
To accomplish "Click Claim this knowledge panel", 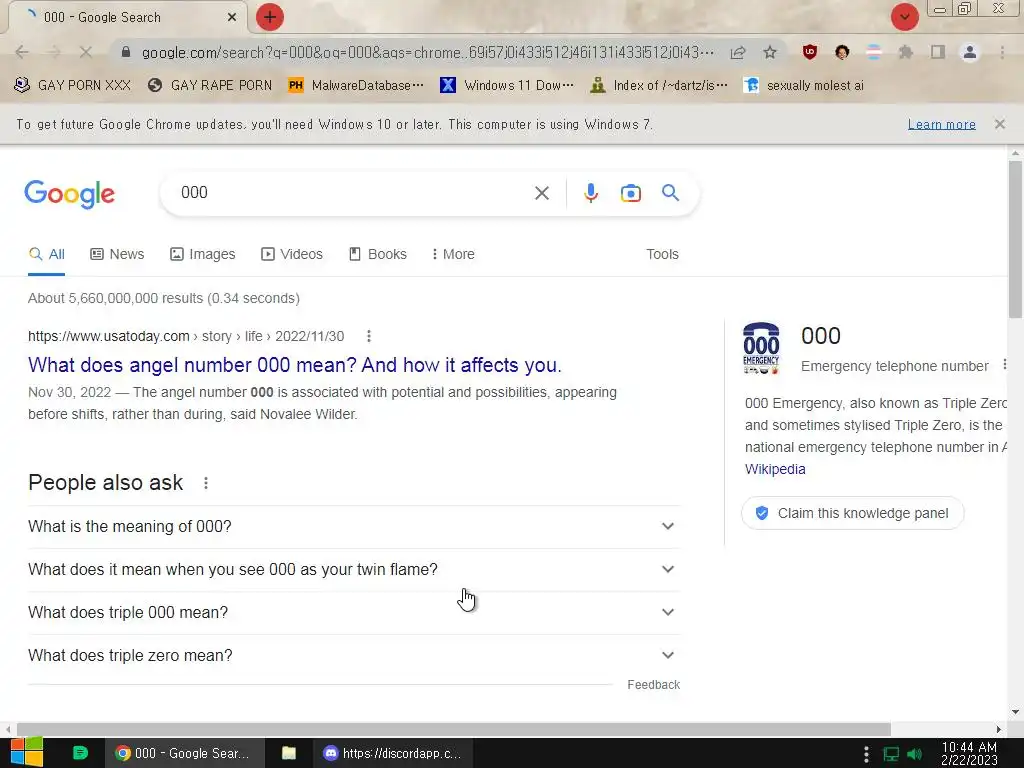I will tap(852, 513).
